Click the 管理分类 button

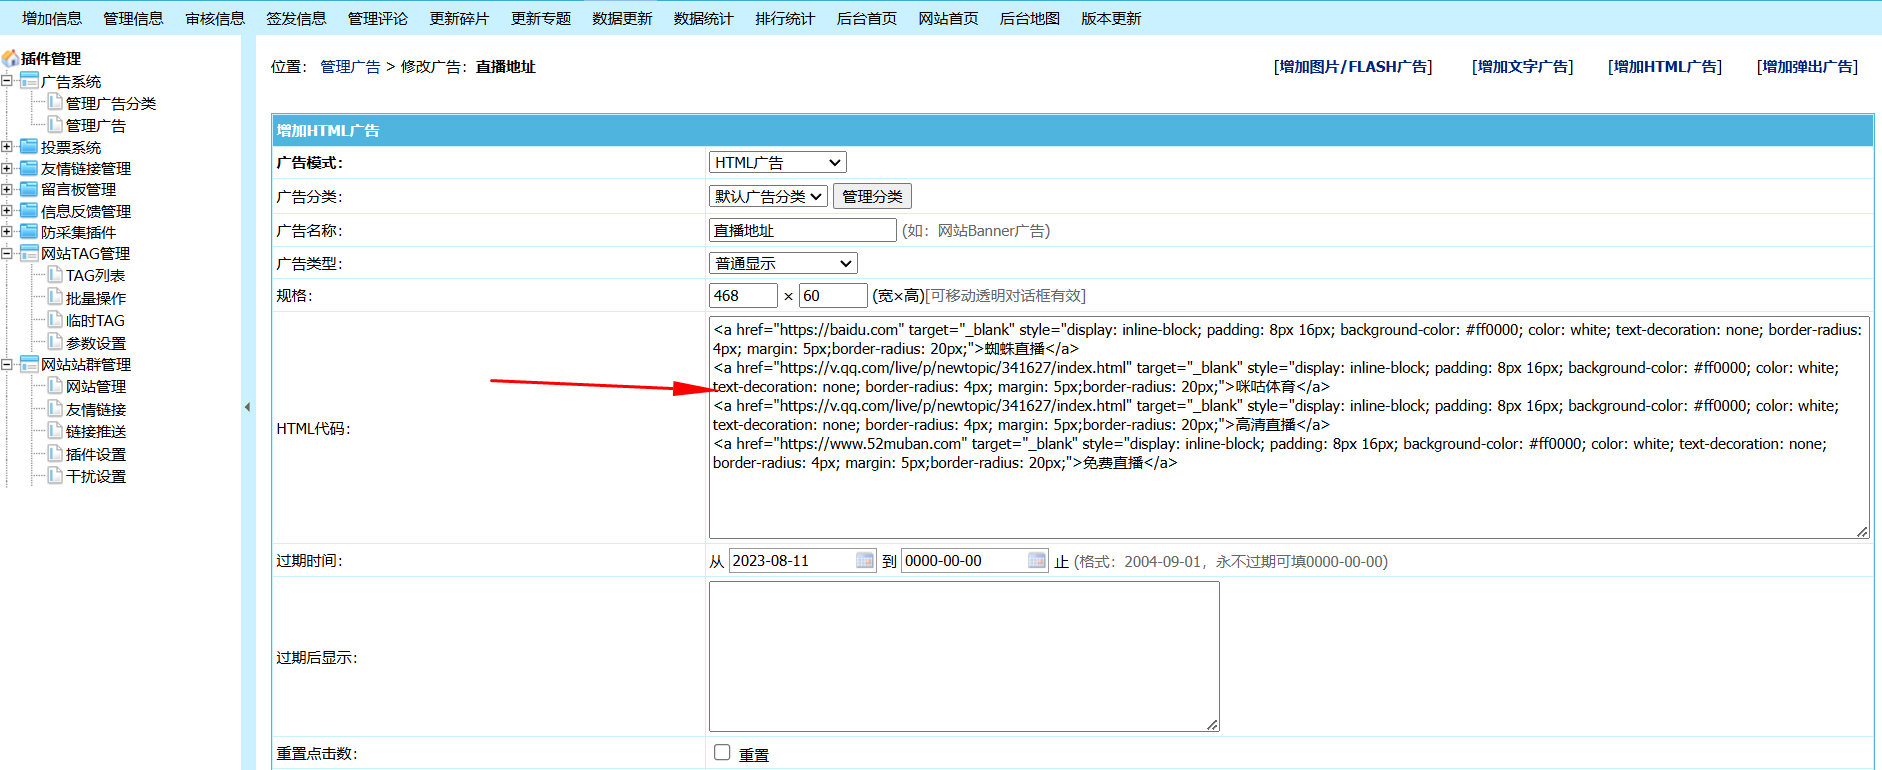(872, 197)
